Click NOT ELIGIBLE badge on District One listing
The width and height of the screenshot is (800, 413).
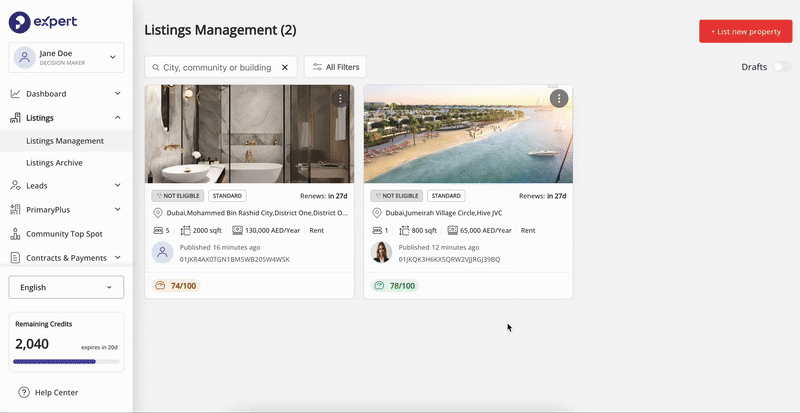pyautogui.click(x=178, y=196)
